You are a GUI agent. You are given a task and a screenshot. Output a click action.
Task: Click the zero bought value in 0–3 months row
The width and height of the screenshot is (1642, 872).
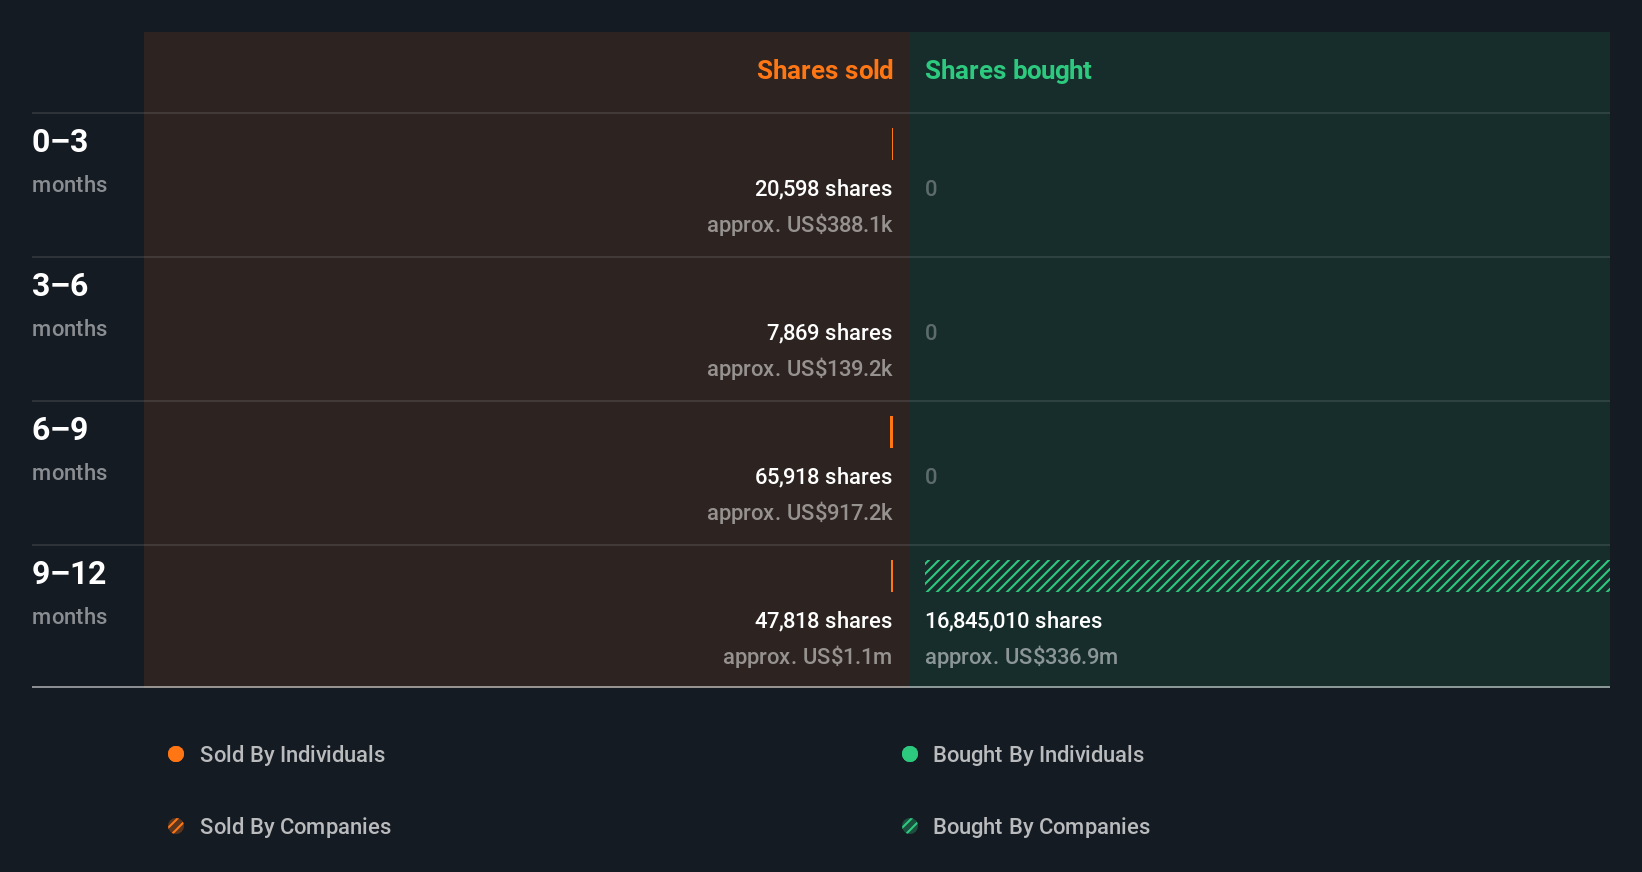pyautogui.click(x=931, y=188)
